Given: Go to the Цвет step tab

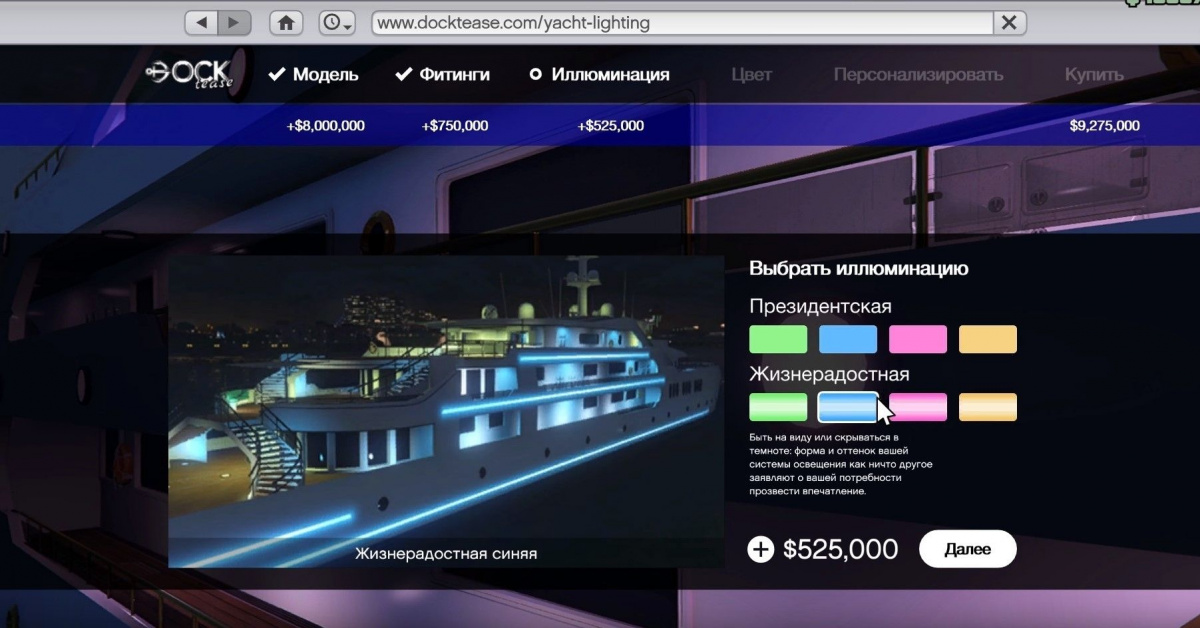Looking at the screenshot, I should click(x=751, y=75).
